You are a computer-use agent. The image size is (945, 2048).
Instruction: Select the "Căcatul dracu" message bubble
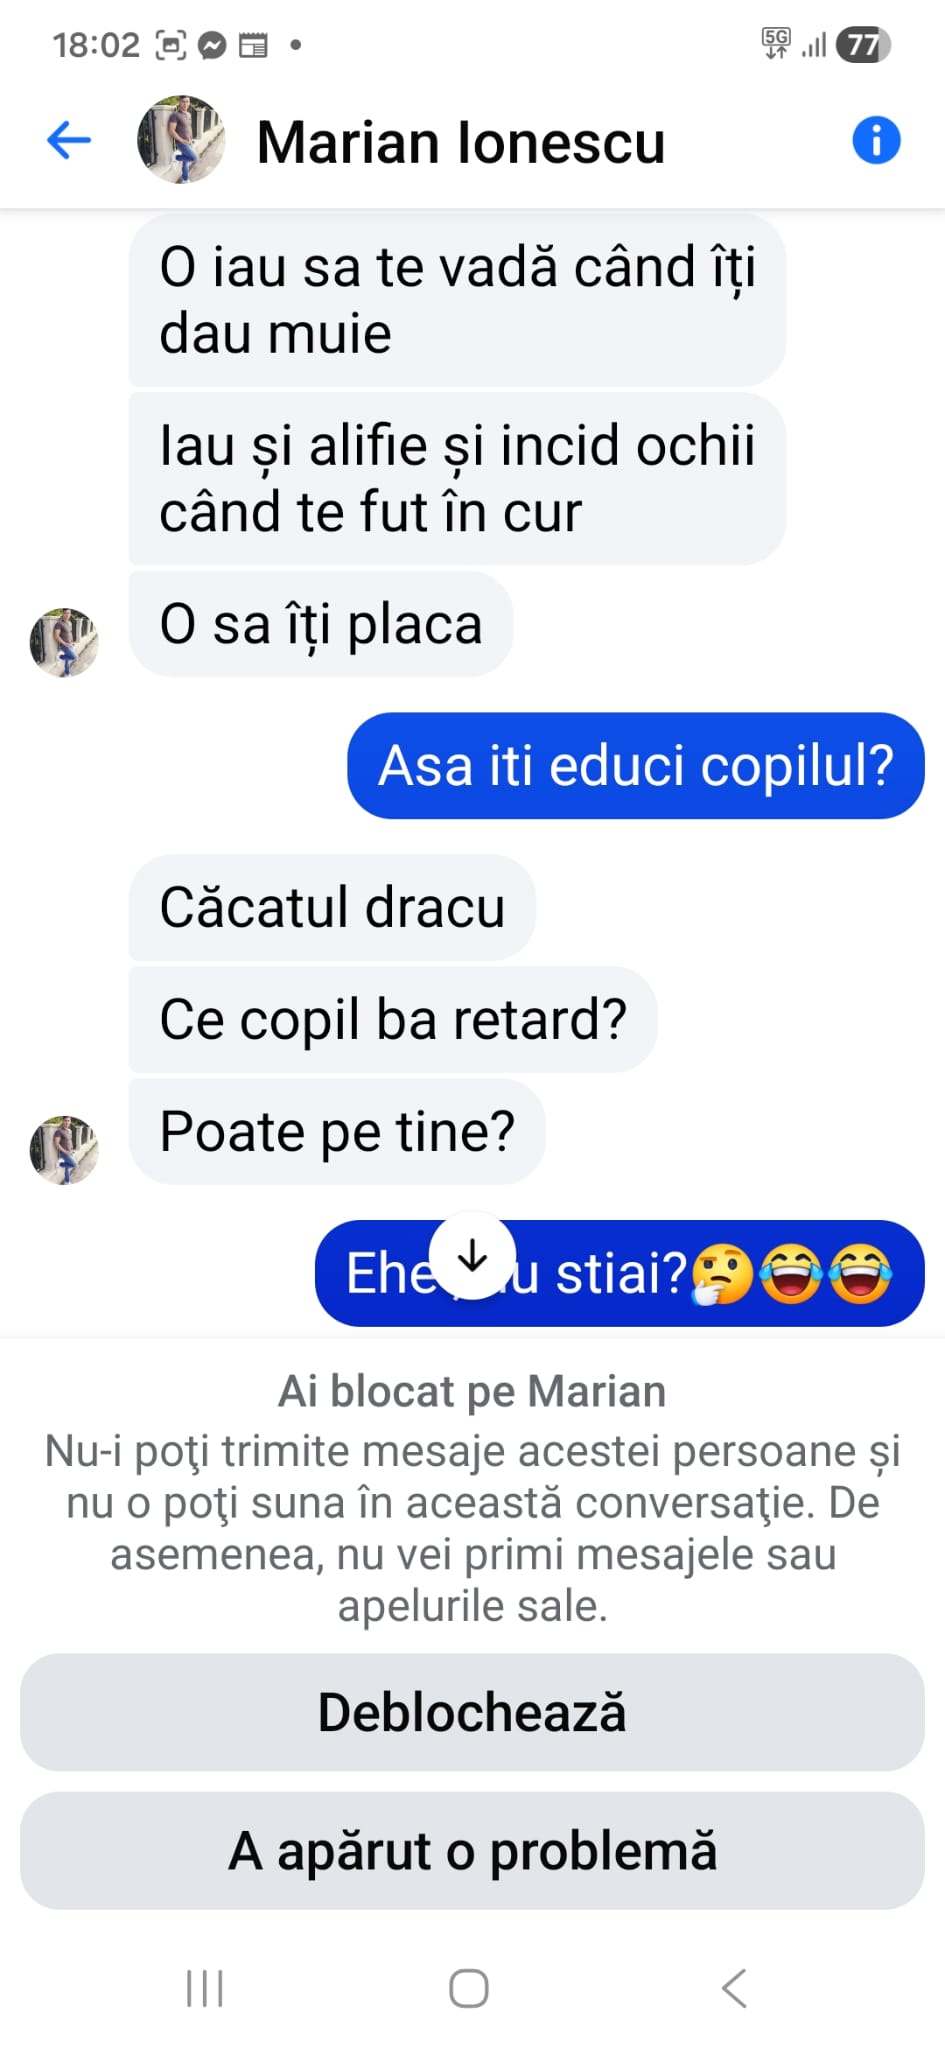pyautogui.click(x=332, y=908)
